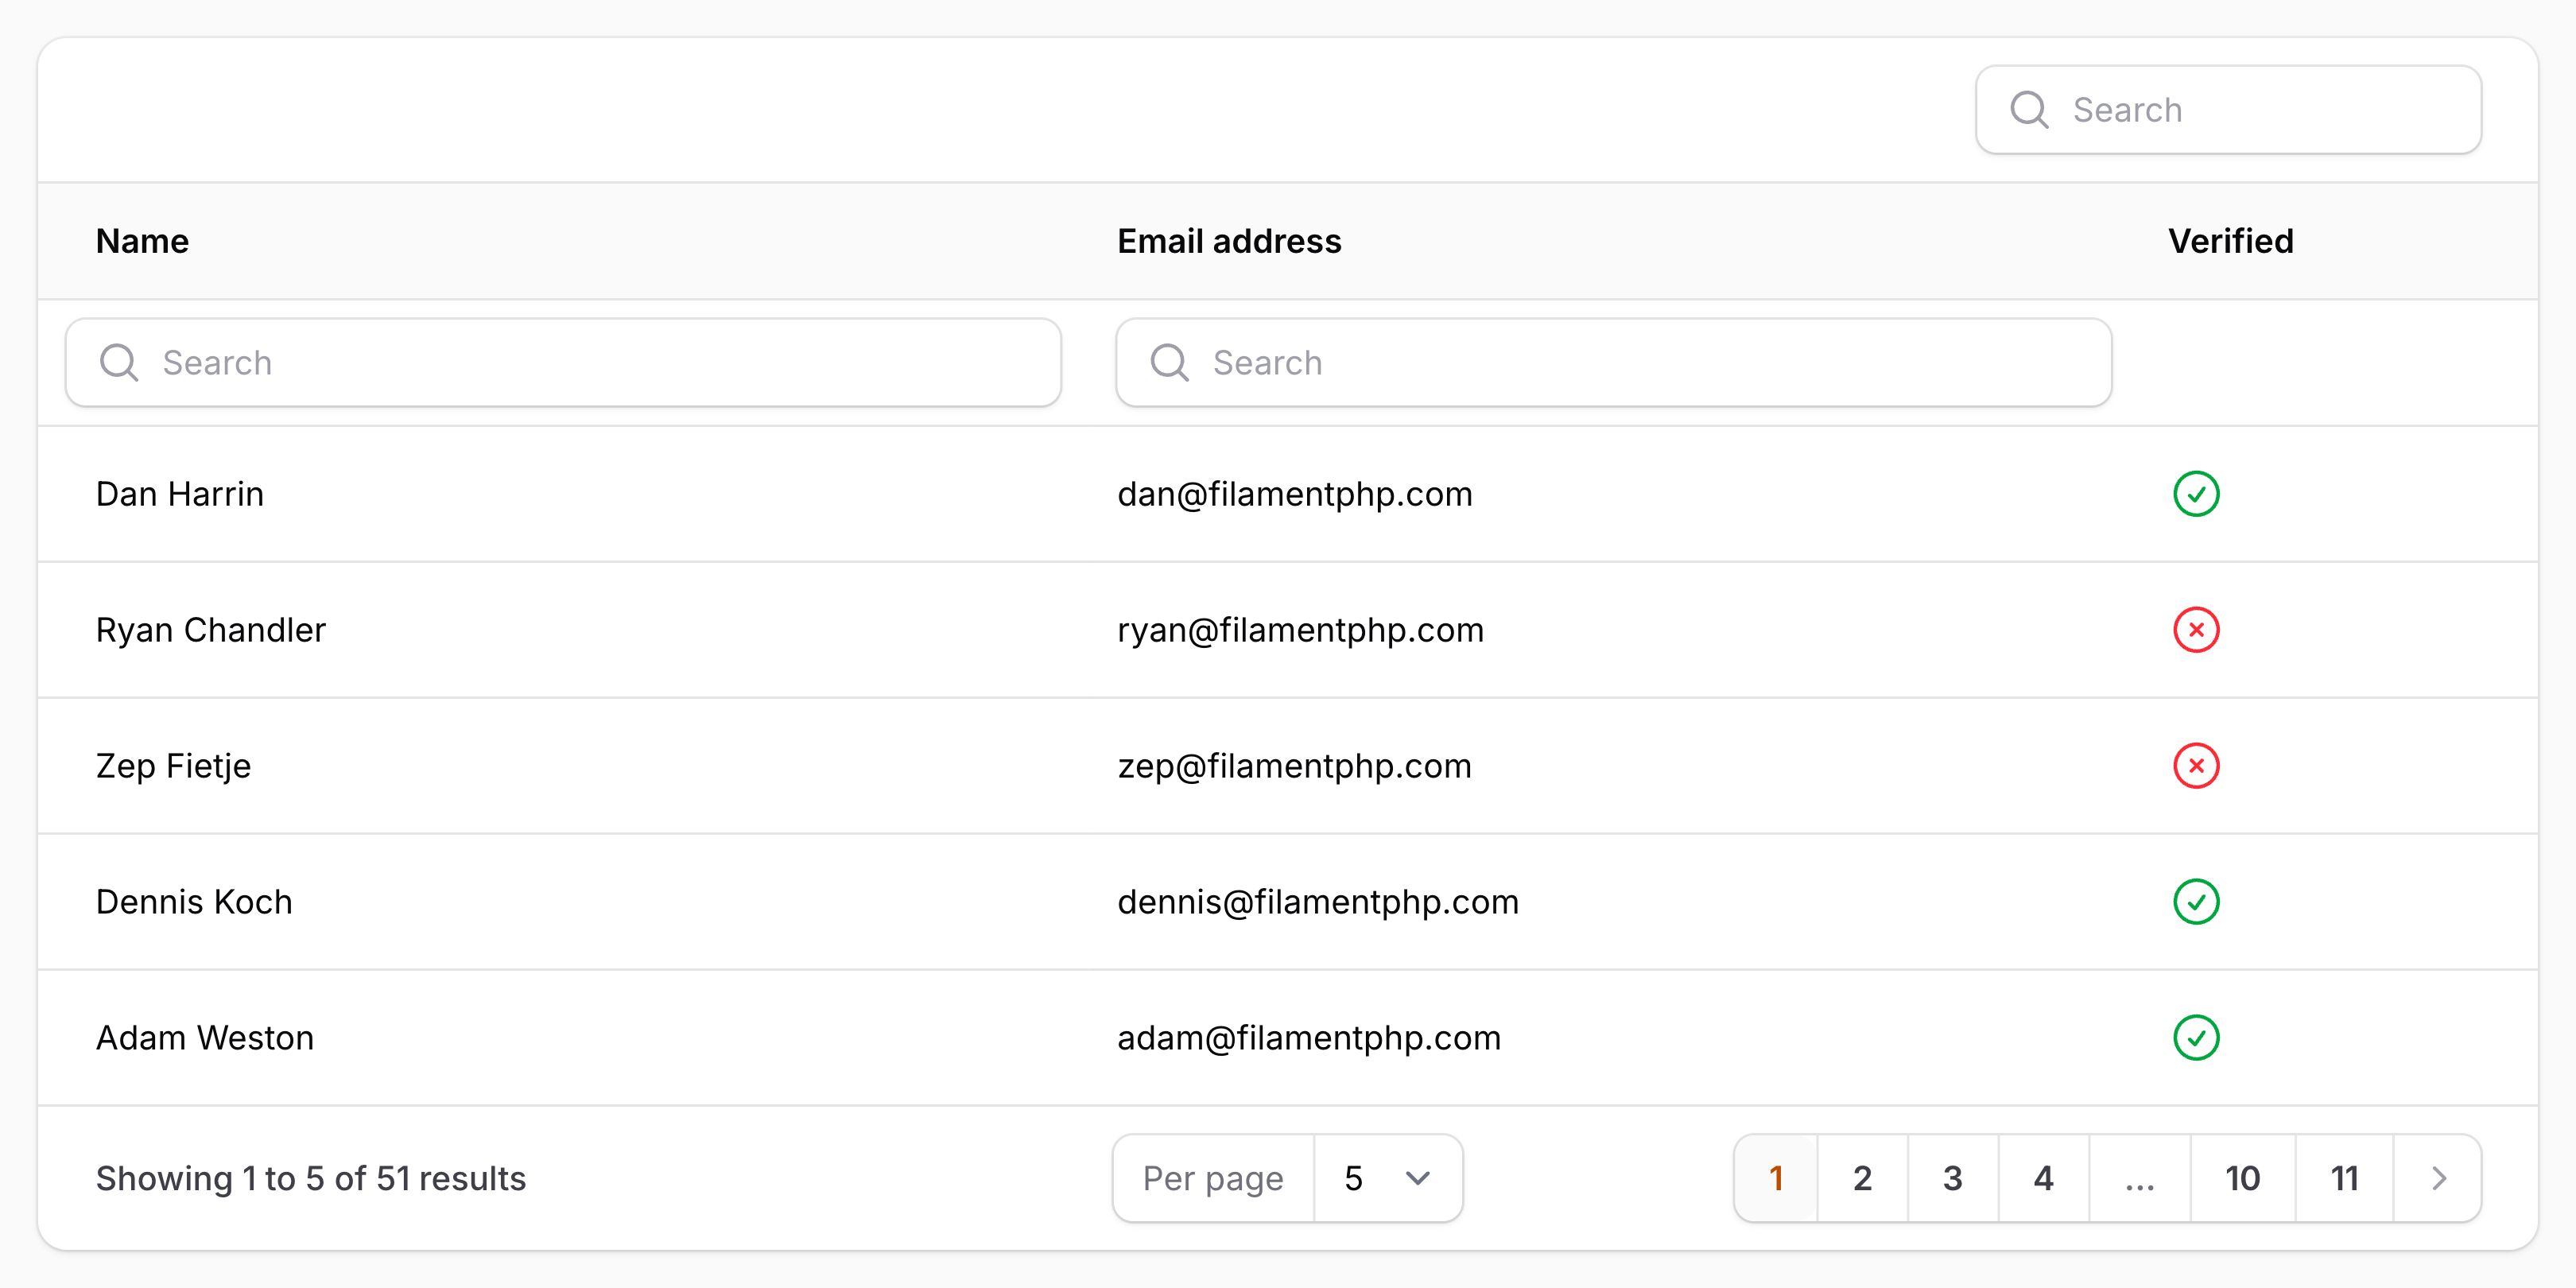
Task: Click Adam Weston's green verified check icon
Action: 2196,1038
